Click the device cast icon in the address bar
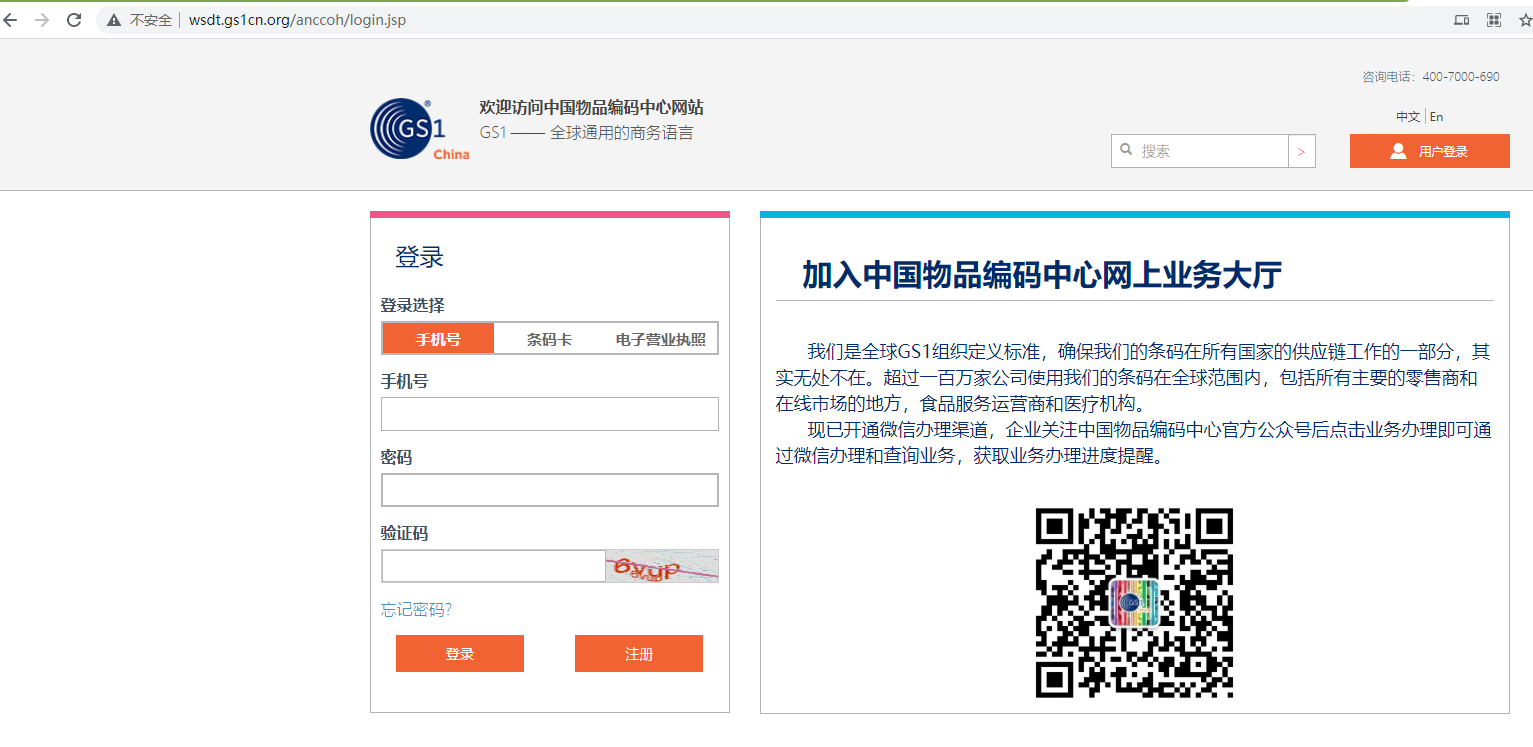The width and height of the screenshot is (1533, 747). coord(1462,20)
